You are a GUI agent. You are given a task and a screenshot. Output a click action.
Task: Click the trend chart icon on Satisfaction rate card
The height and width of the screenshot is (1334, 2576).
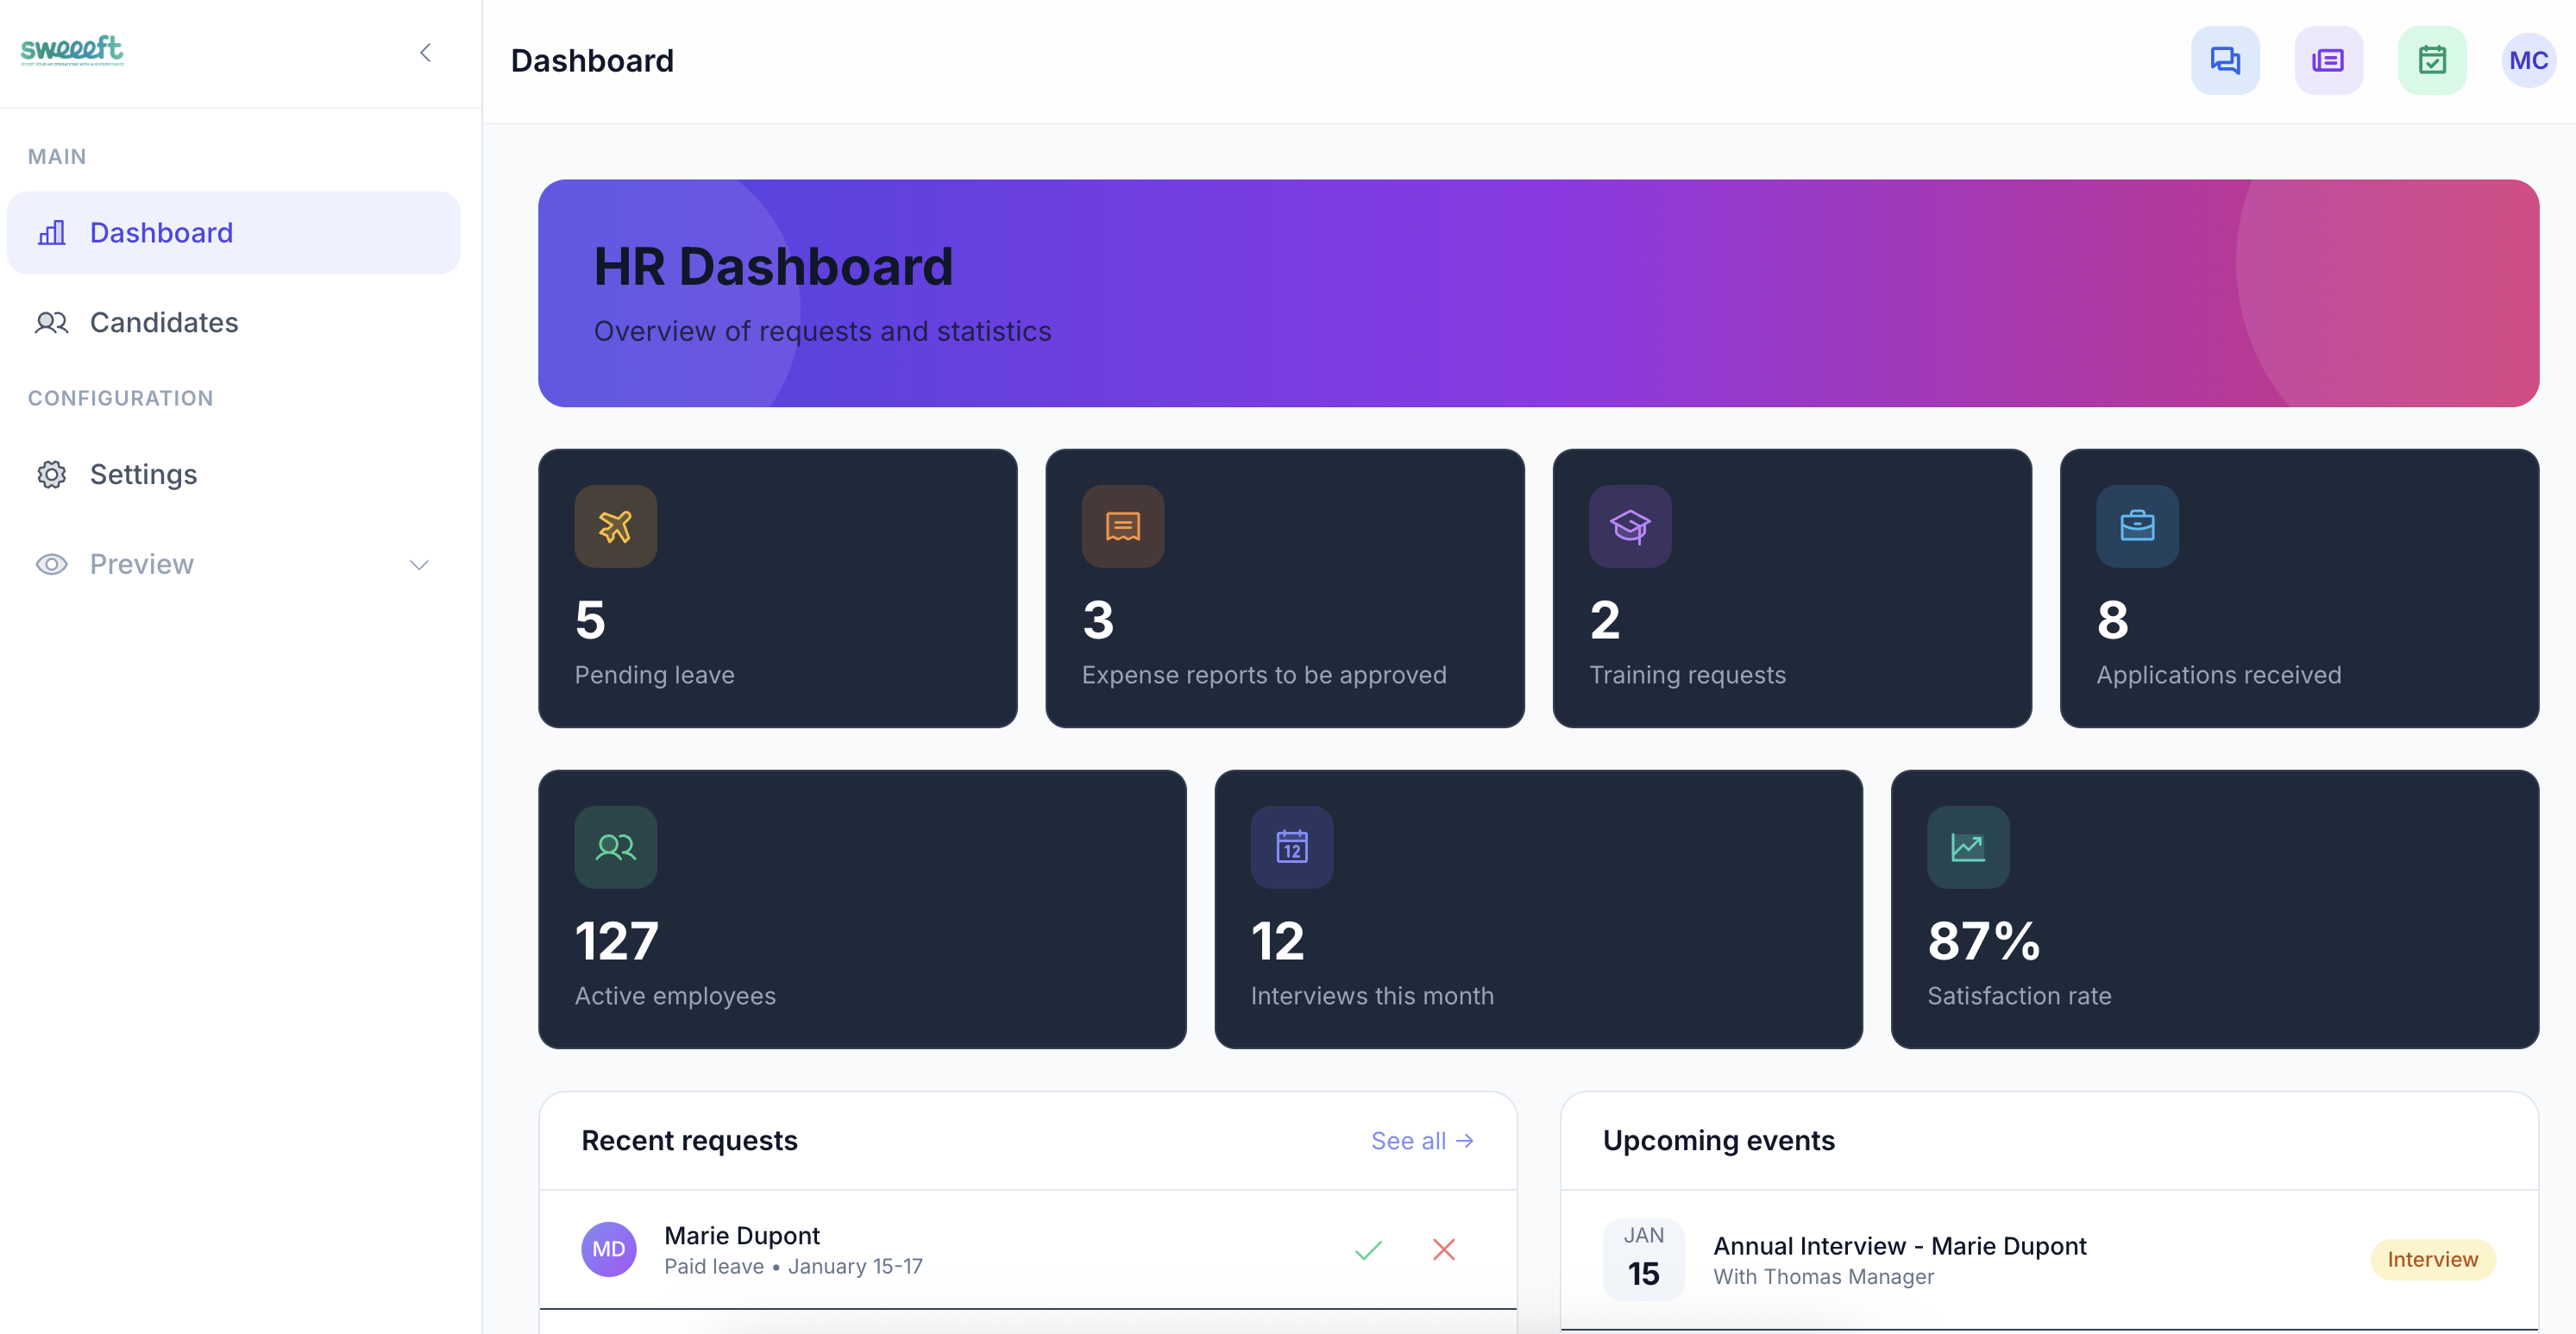(1967, 847)
